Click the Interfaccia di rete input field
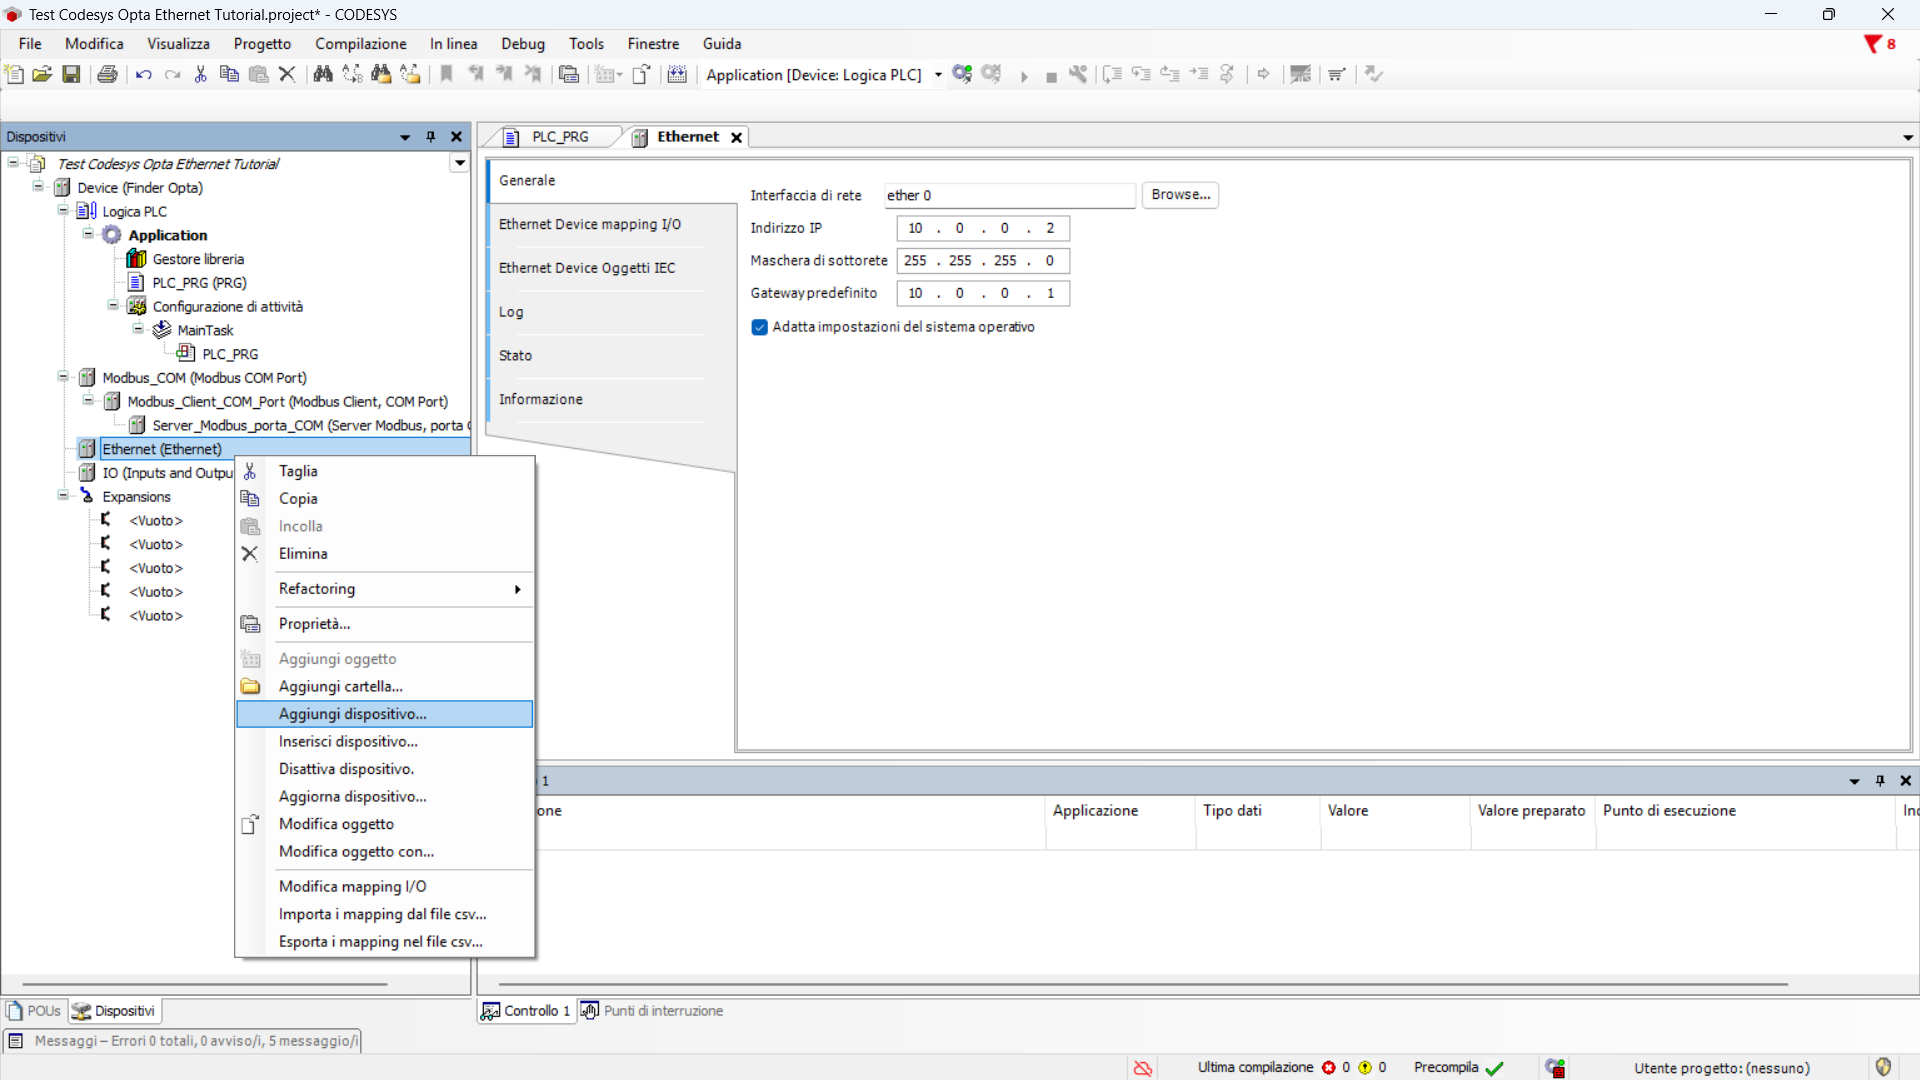 pos(1008,196)
